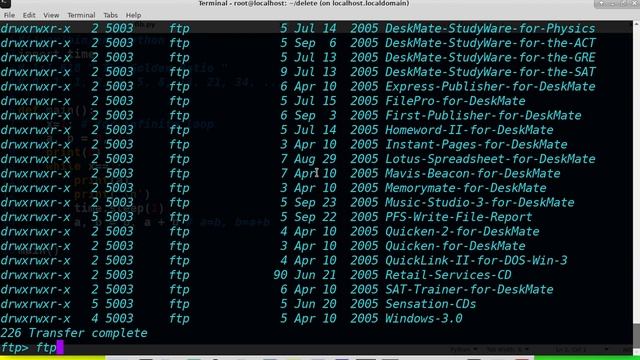The image size is (640, 360).
Task: Select Lotus-Spreadsheet-for-DeskMate directory name
Action: [x=490, y=159]
